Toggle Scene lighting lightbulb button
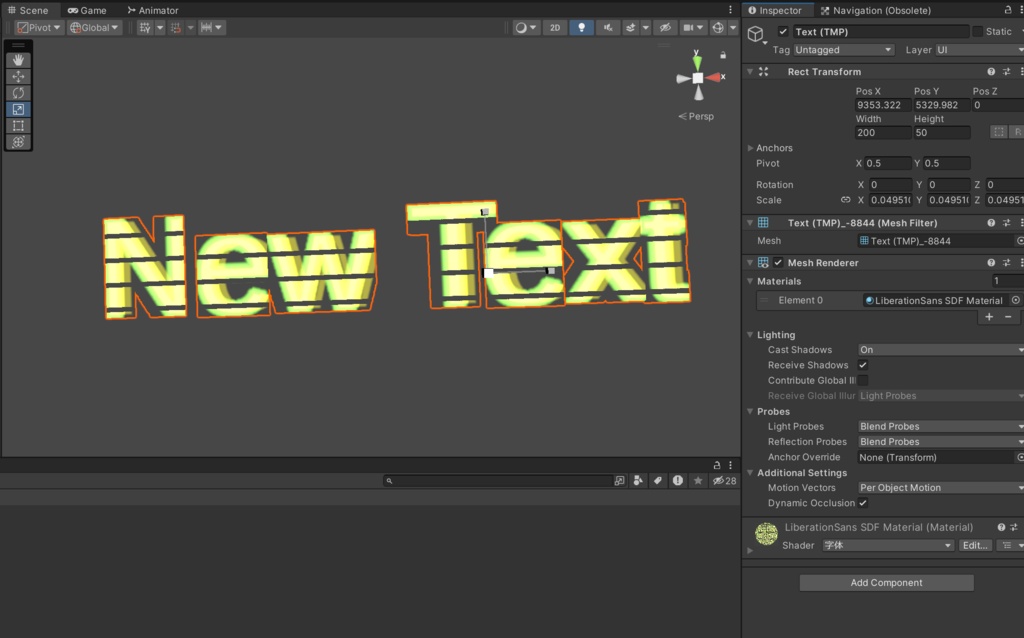 (x=581, y=27)
